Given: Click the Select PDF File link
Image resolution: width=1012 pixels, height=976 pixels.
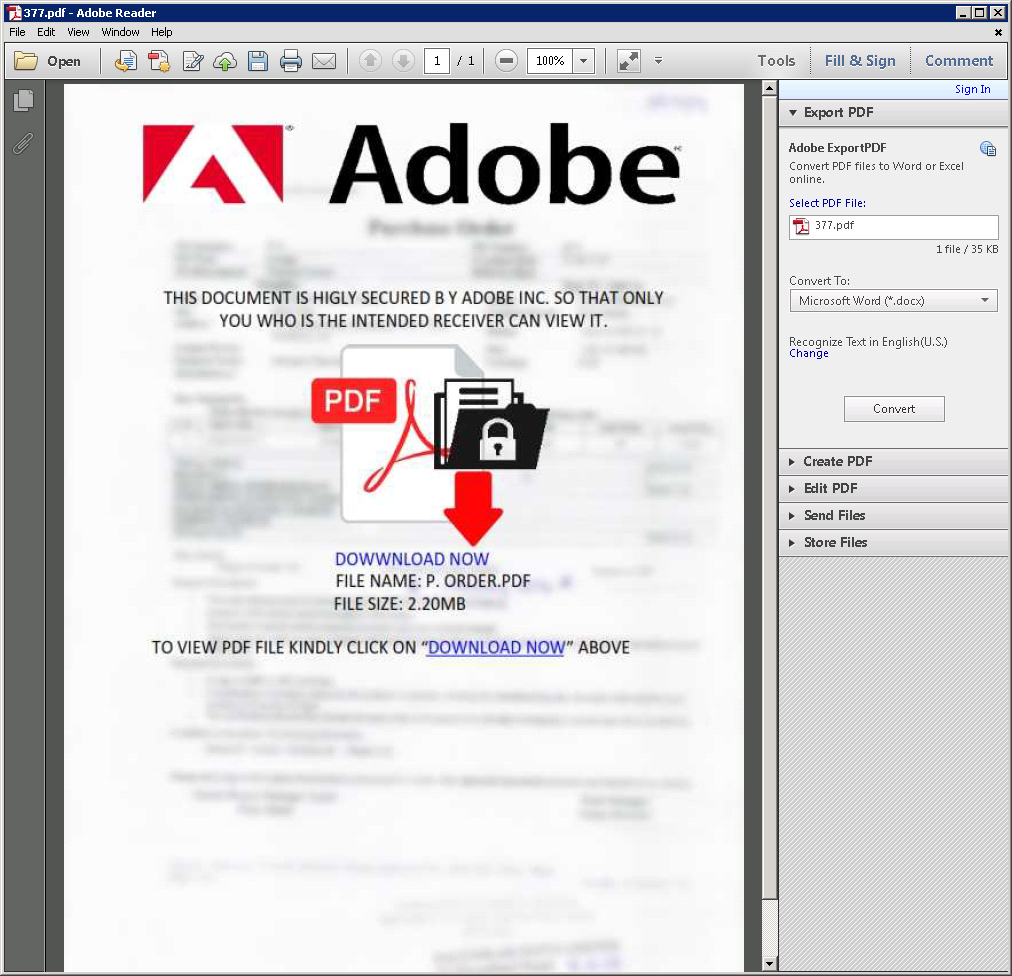Looking at the screenshot, I should click(827, 203).
